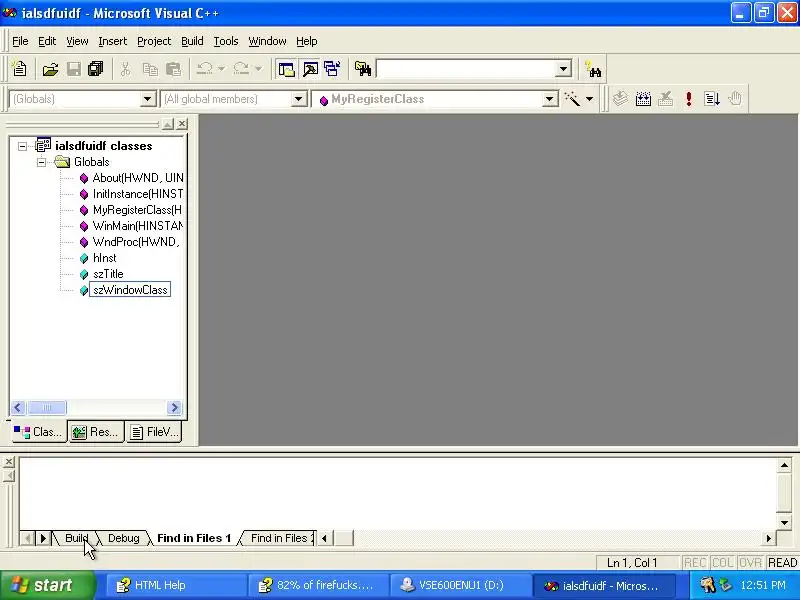
Task: Switch to HTML Help taskbar button
Action: [175, 586]
